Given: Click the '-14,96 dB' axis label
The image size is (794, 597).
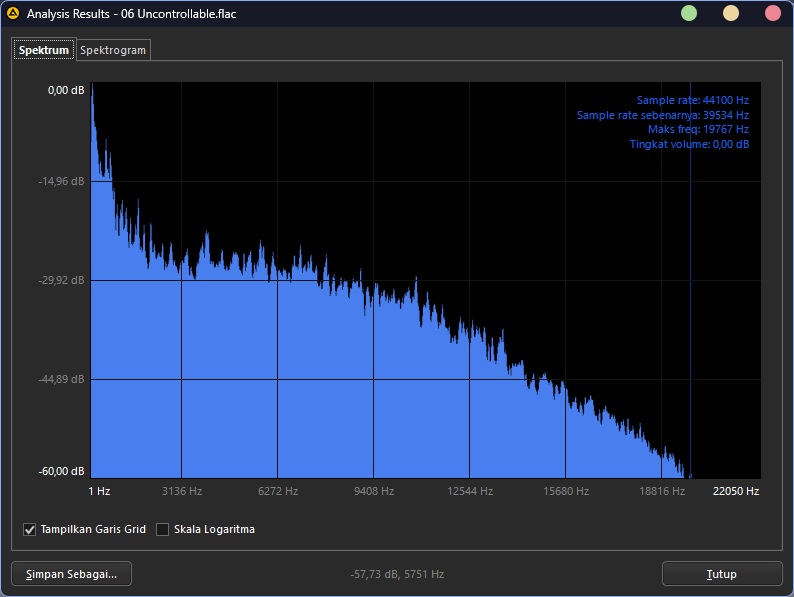Looking at the screenshot, I should pos(61,181).
